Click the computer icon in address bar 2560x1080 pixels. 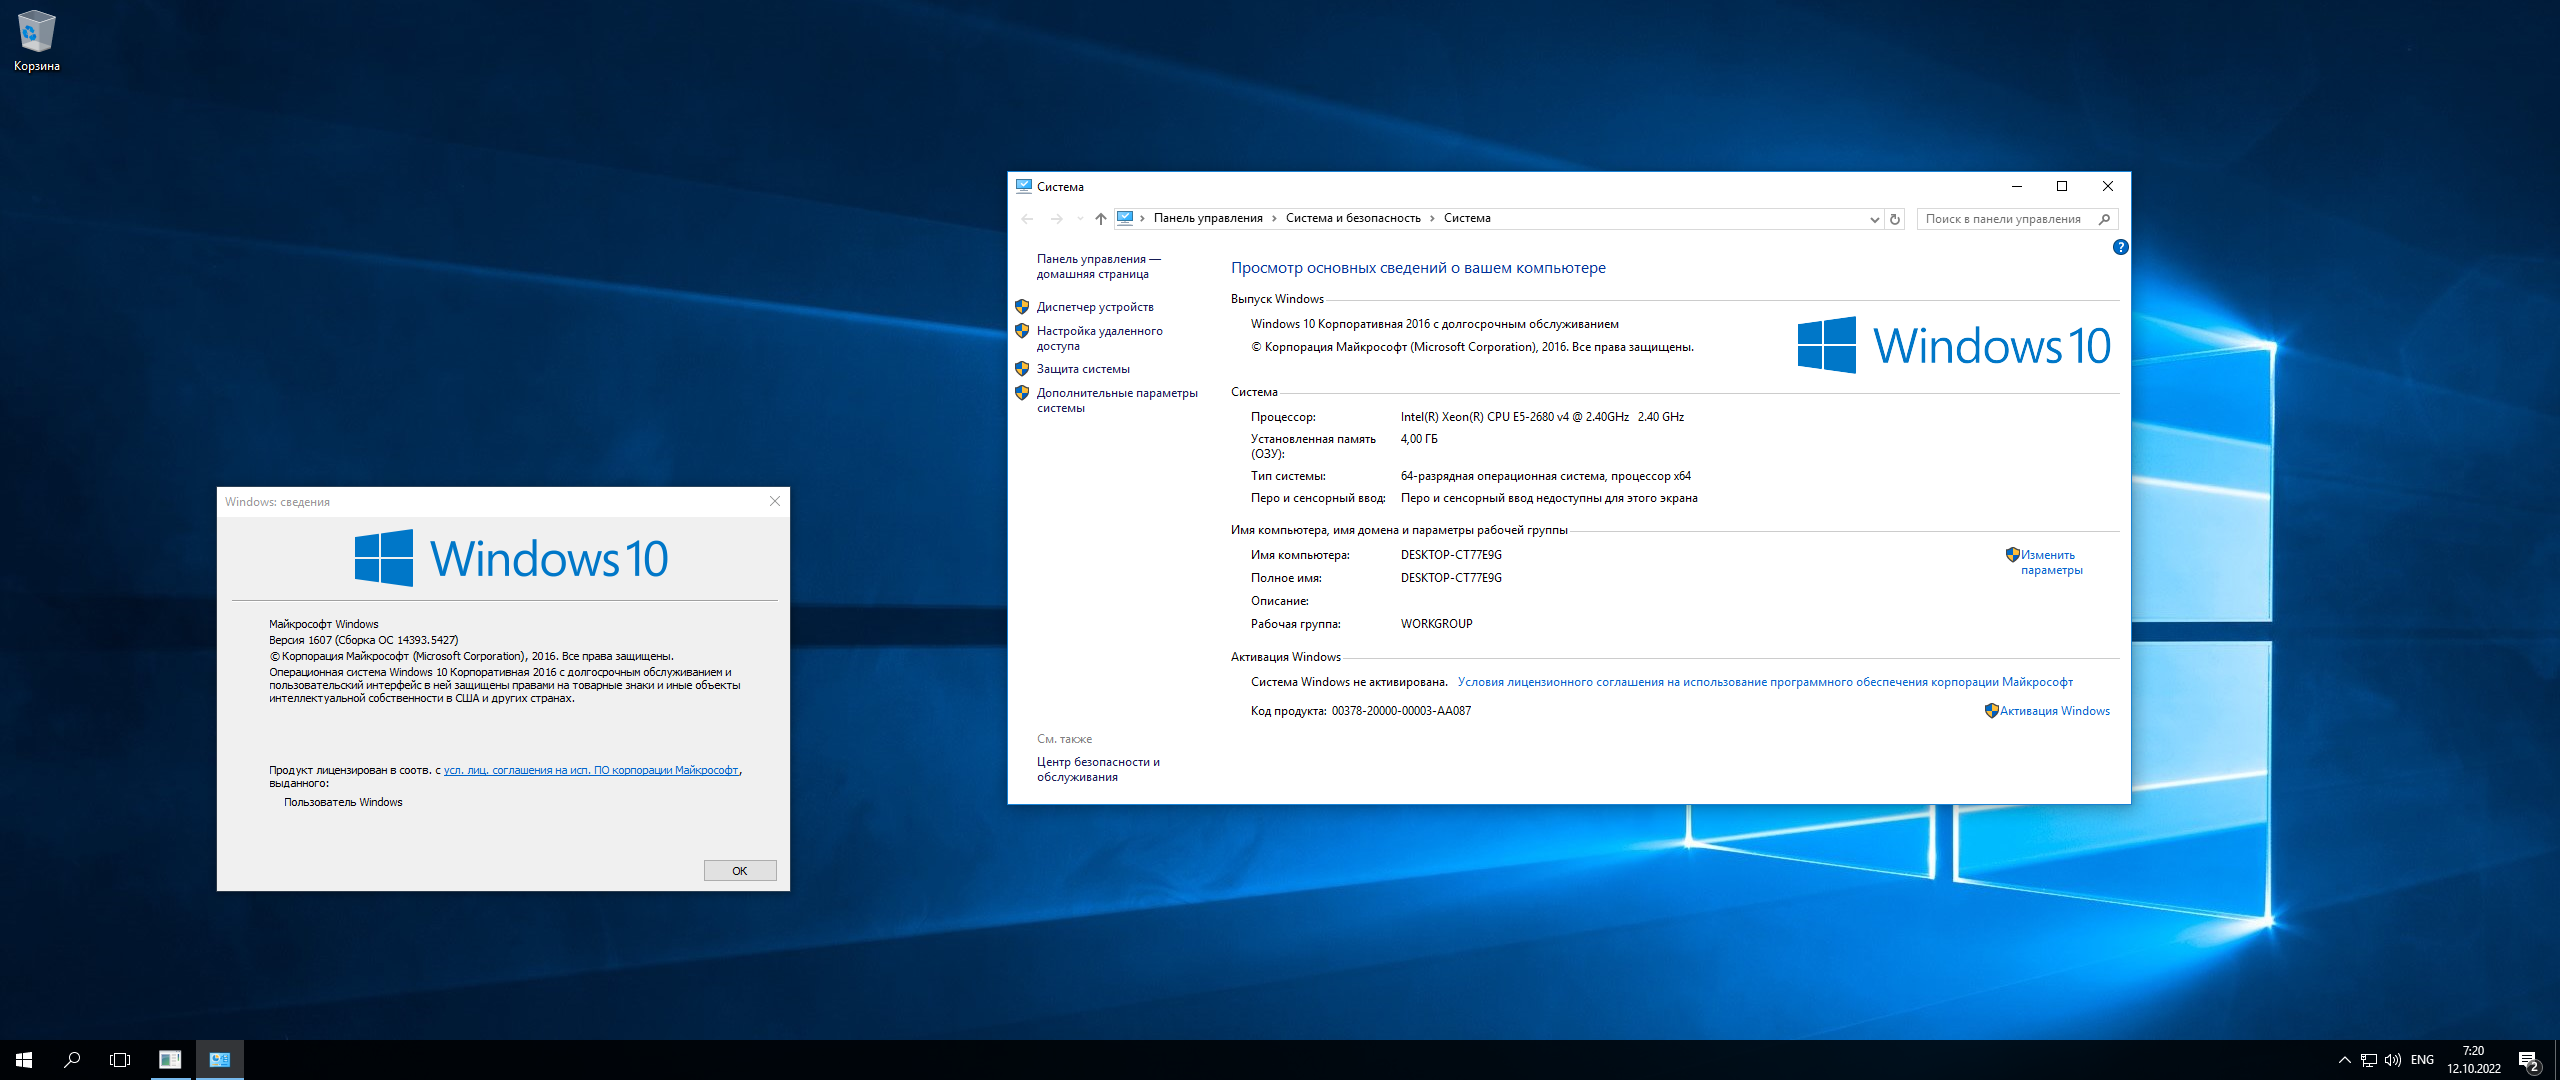point(1125,218)
